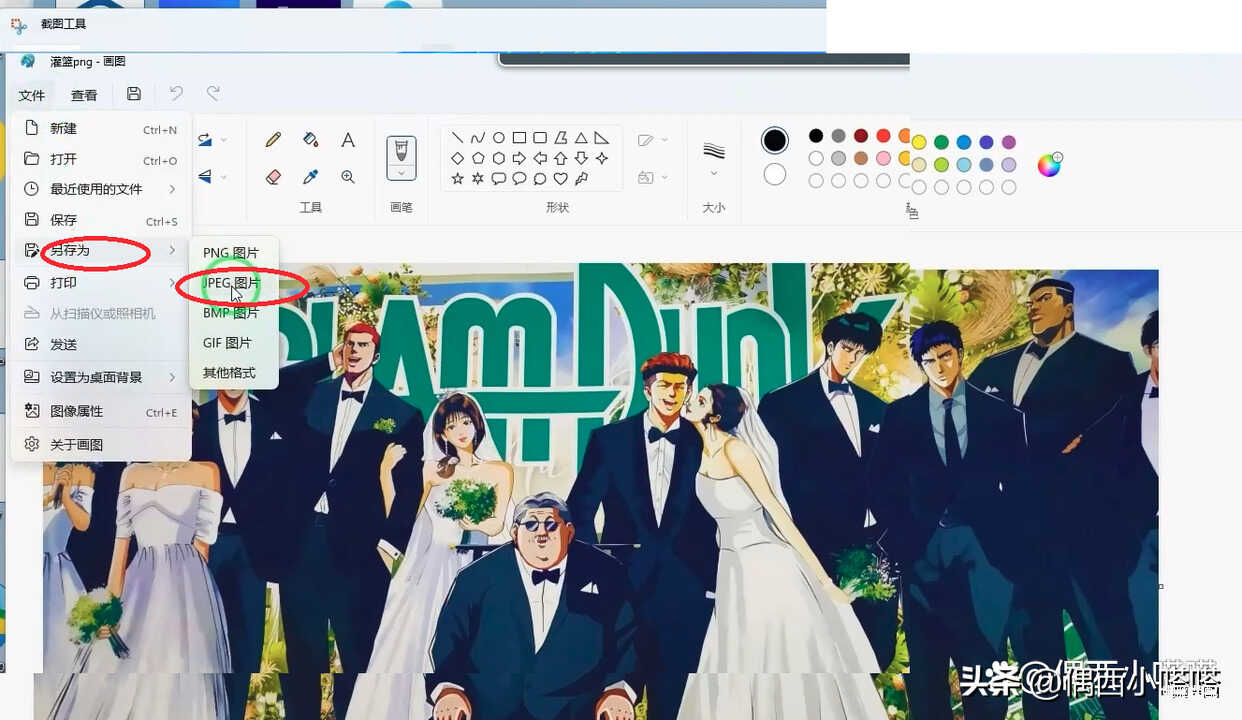1242x720 pixels.
Task: Choose the Cloud callout shape
Action: pos(540,179)
